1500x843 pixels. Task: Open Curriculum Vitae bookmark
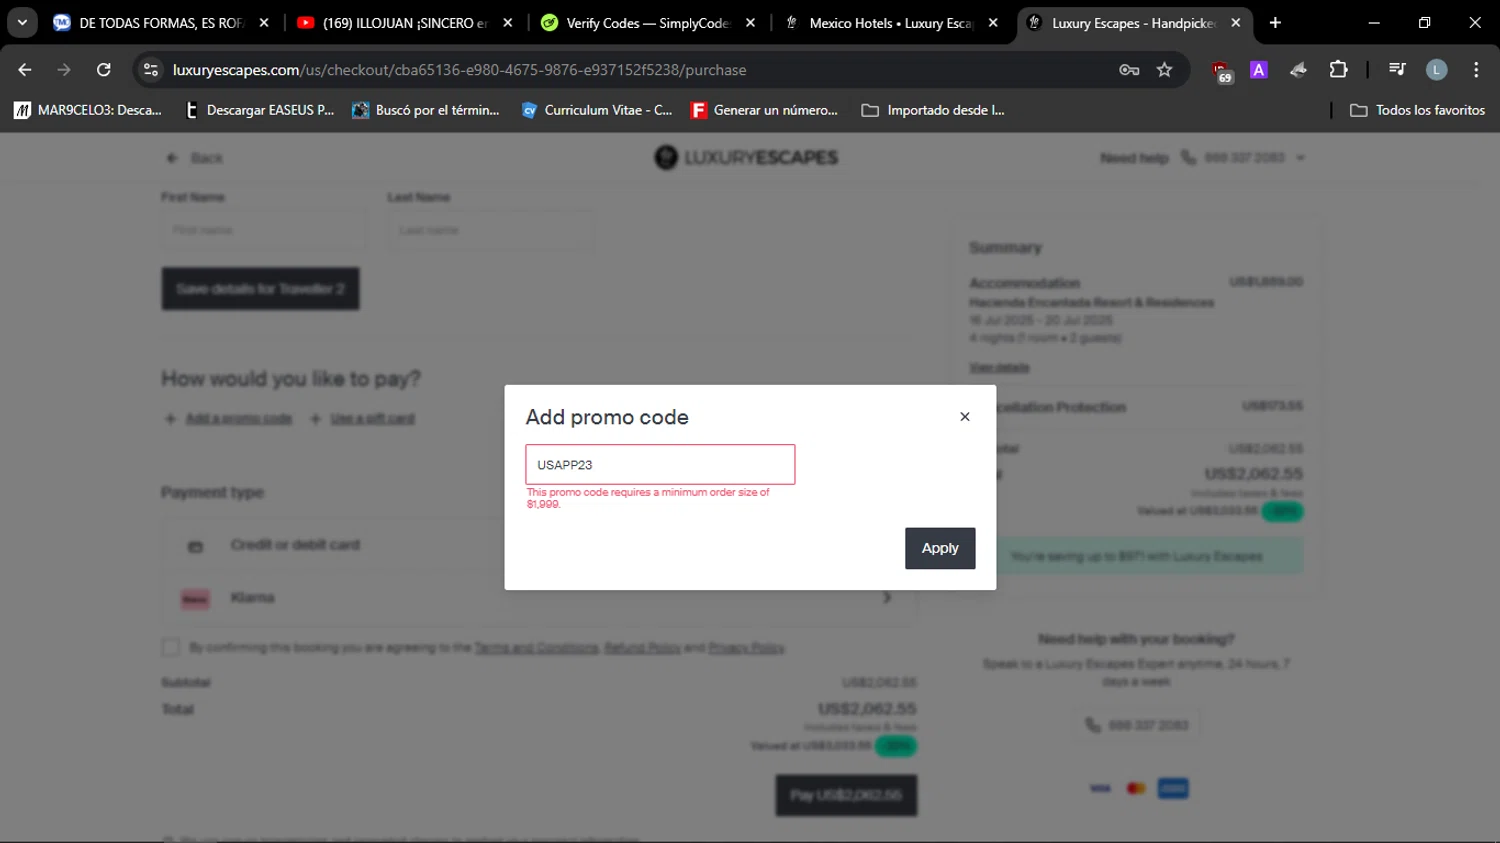[597, 110]
